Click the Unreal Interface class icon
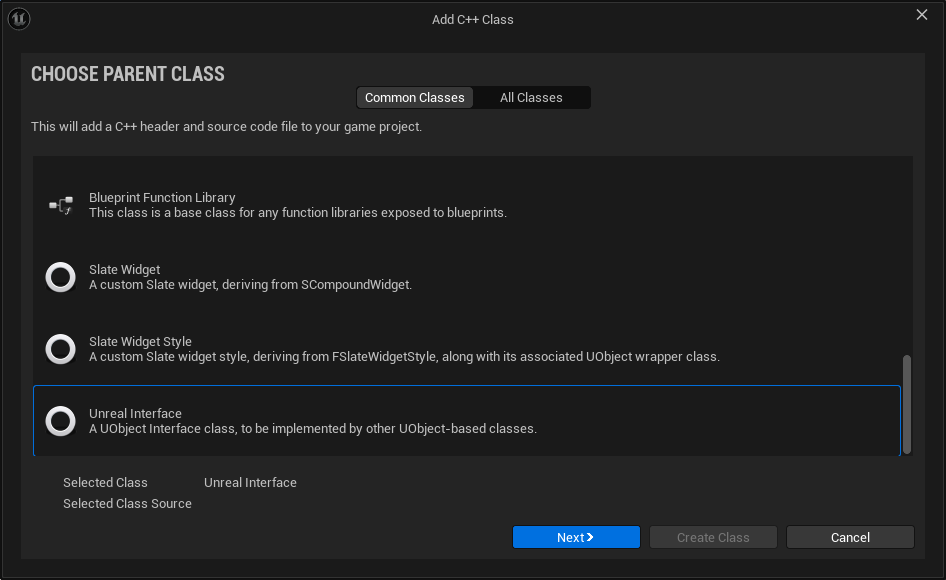This screenshot has height=580, width=946. pos(61,421)
